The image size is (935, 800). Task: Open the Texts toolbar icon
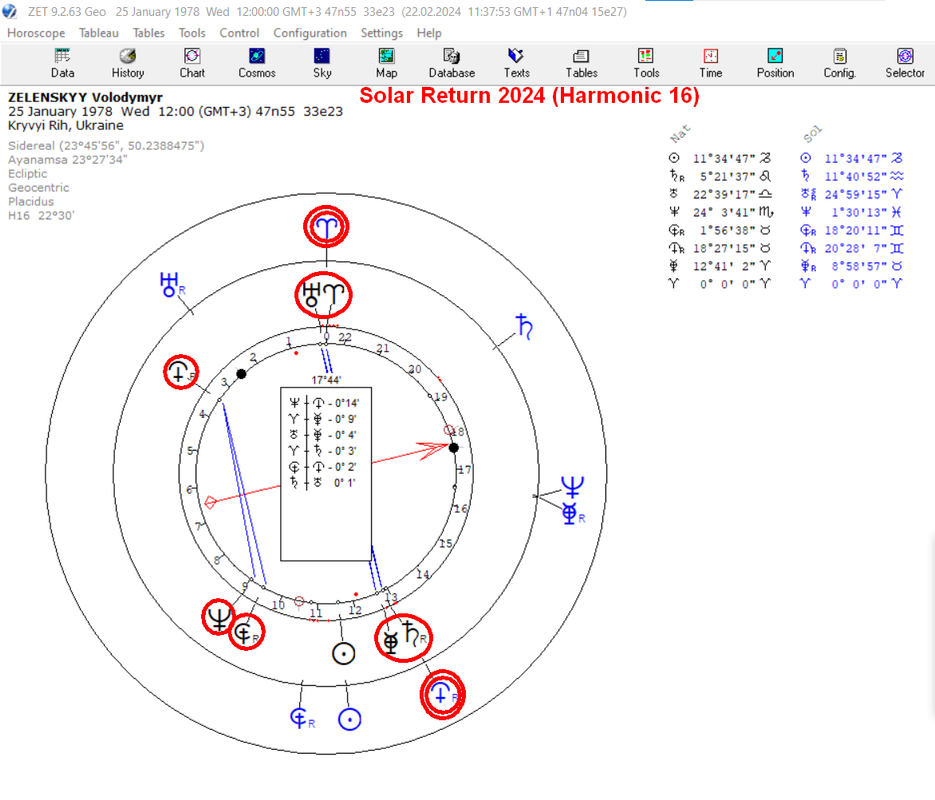tap(516, 64)
